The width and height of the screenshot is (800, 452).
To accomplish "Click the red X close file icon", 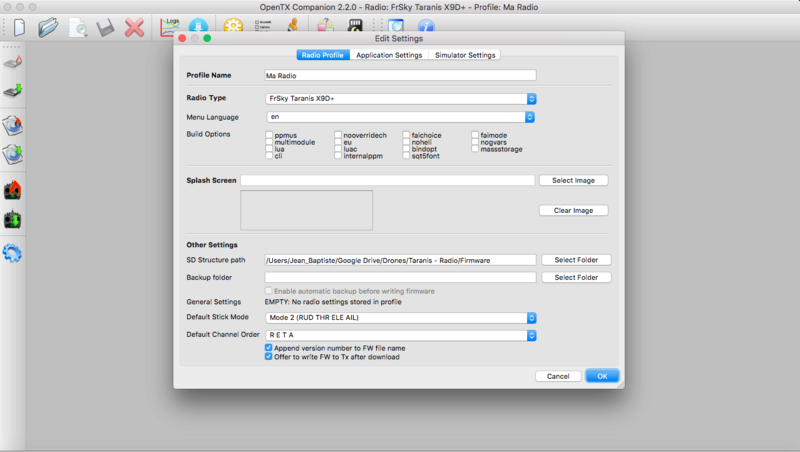I will click(x=134, y=28).
